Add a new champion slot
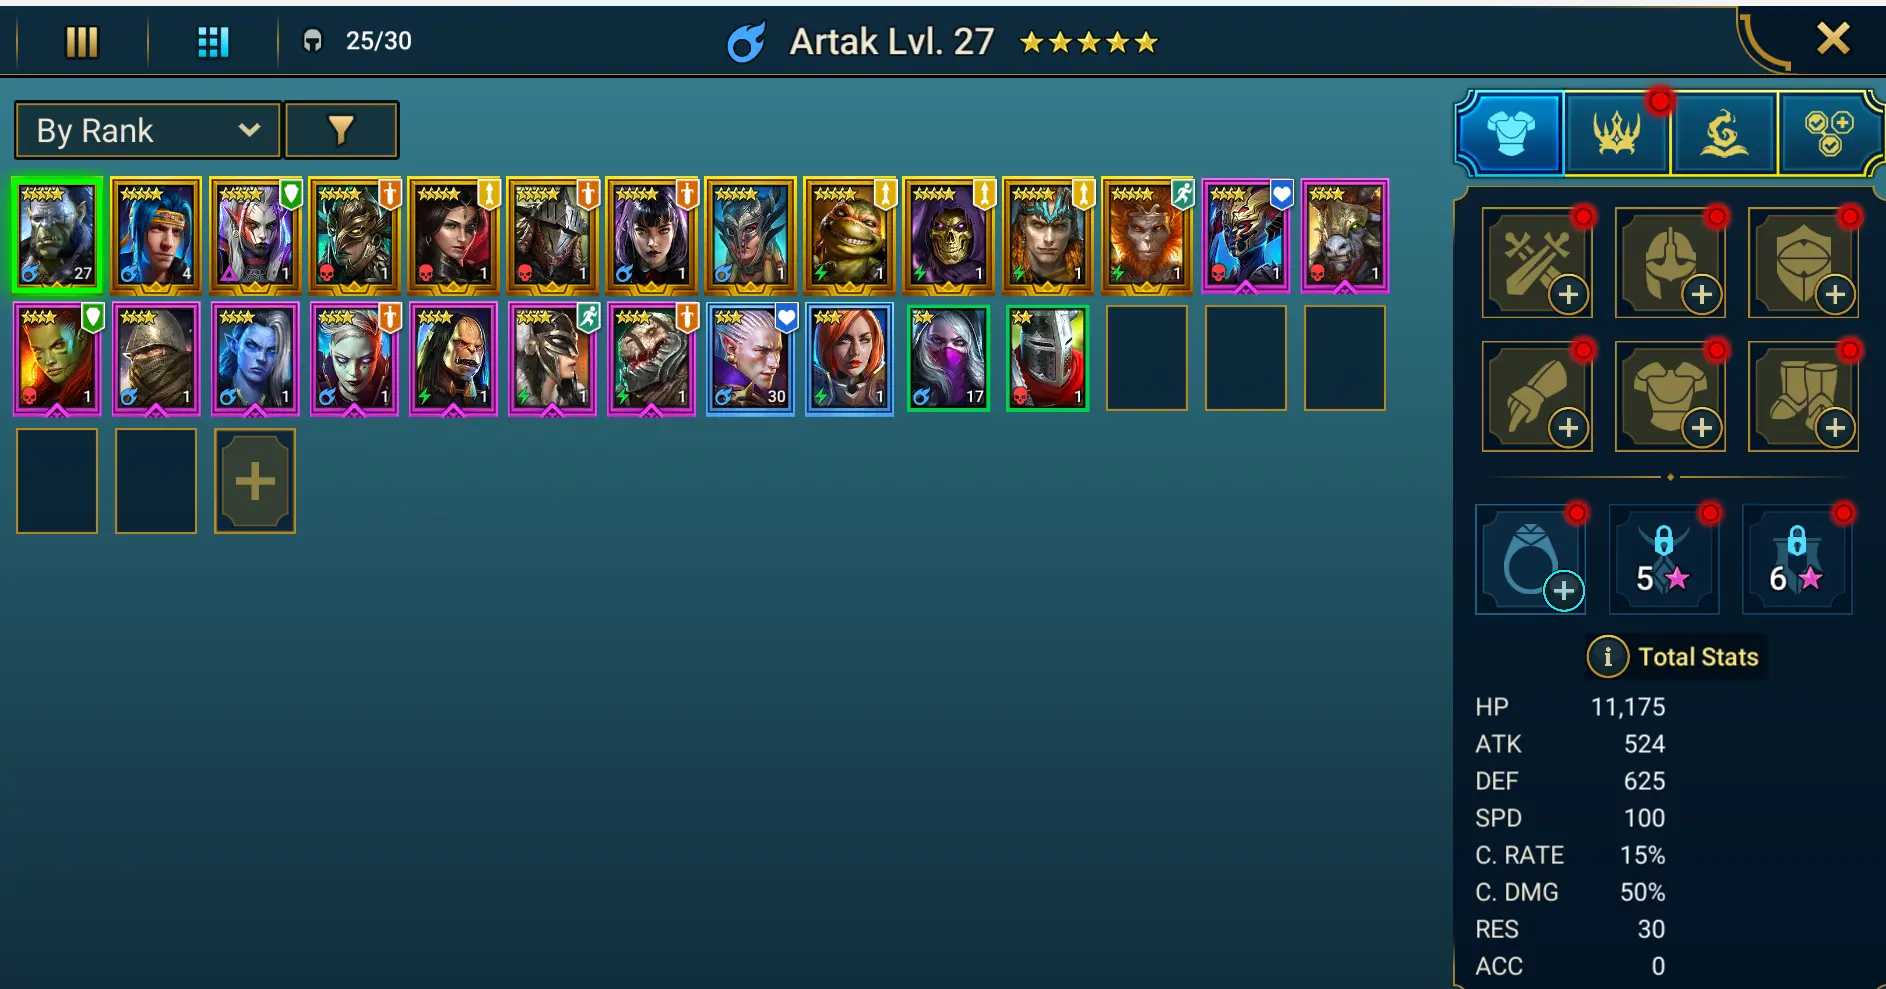 tap(255, 481)
